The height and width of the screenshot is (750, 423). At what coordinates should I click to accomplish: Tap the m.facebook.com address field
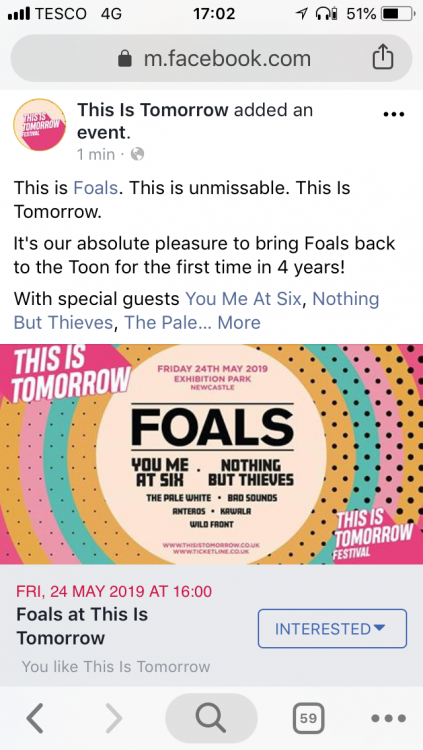[x=211, y=58]
